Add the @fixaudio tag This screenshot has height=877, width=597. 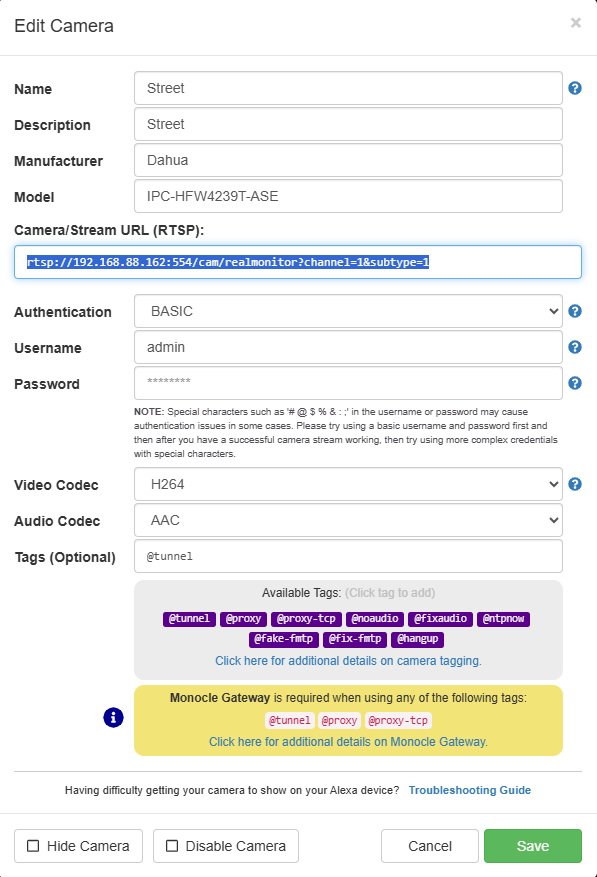coord(440,619)
